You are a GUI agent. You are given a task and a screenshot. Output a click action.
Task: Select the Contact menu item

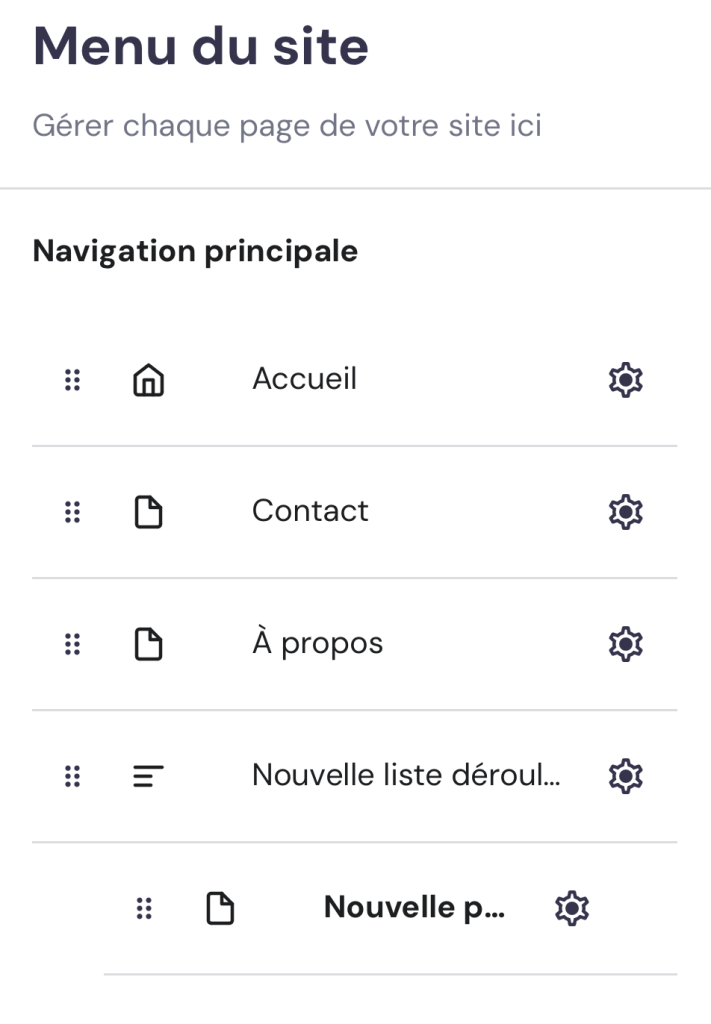310,511
